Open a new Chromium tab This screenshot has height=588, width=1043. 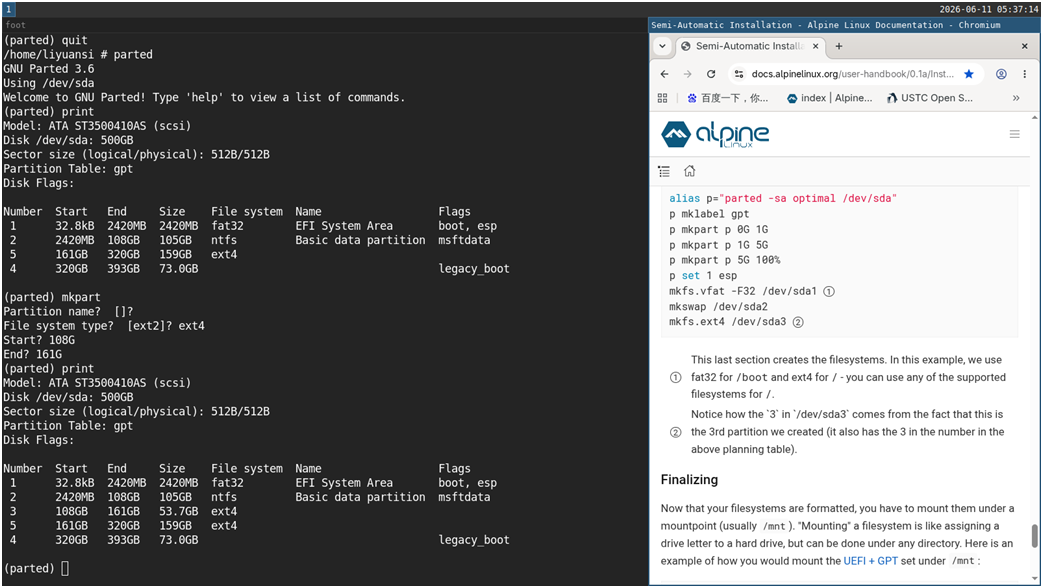(839, 46)
